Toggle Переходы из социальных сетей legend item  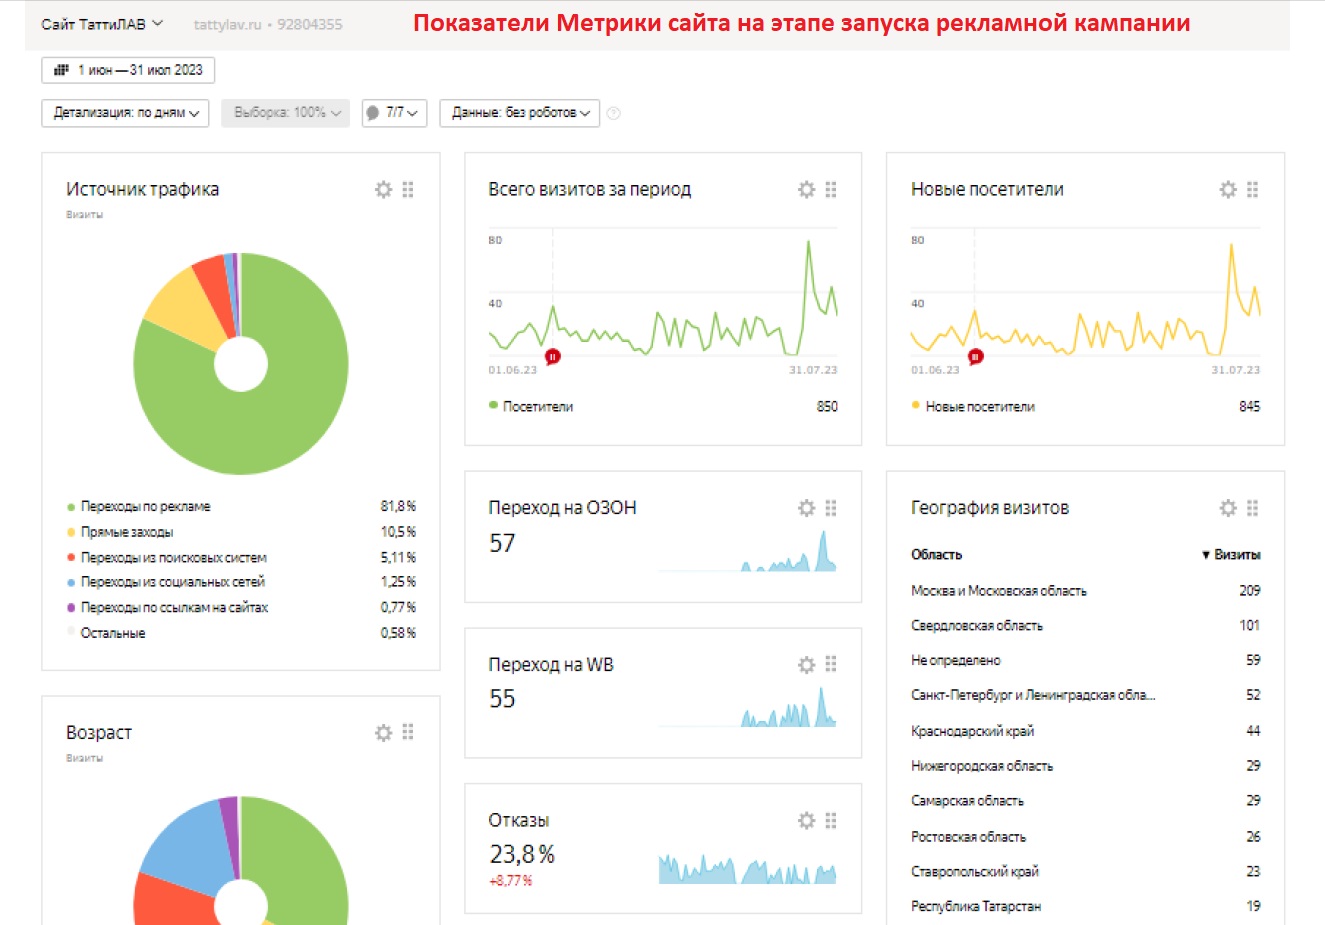166,582
